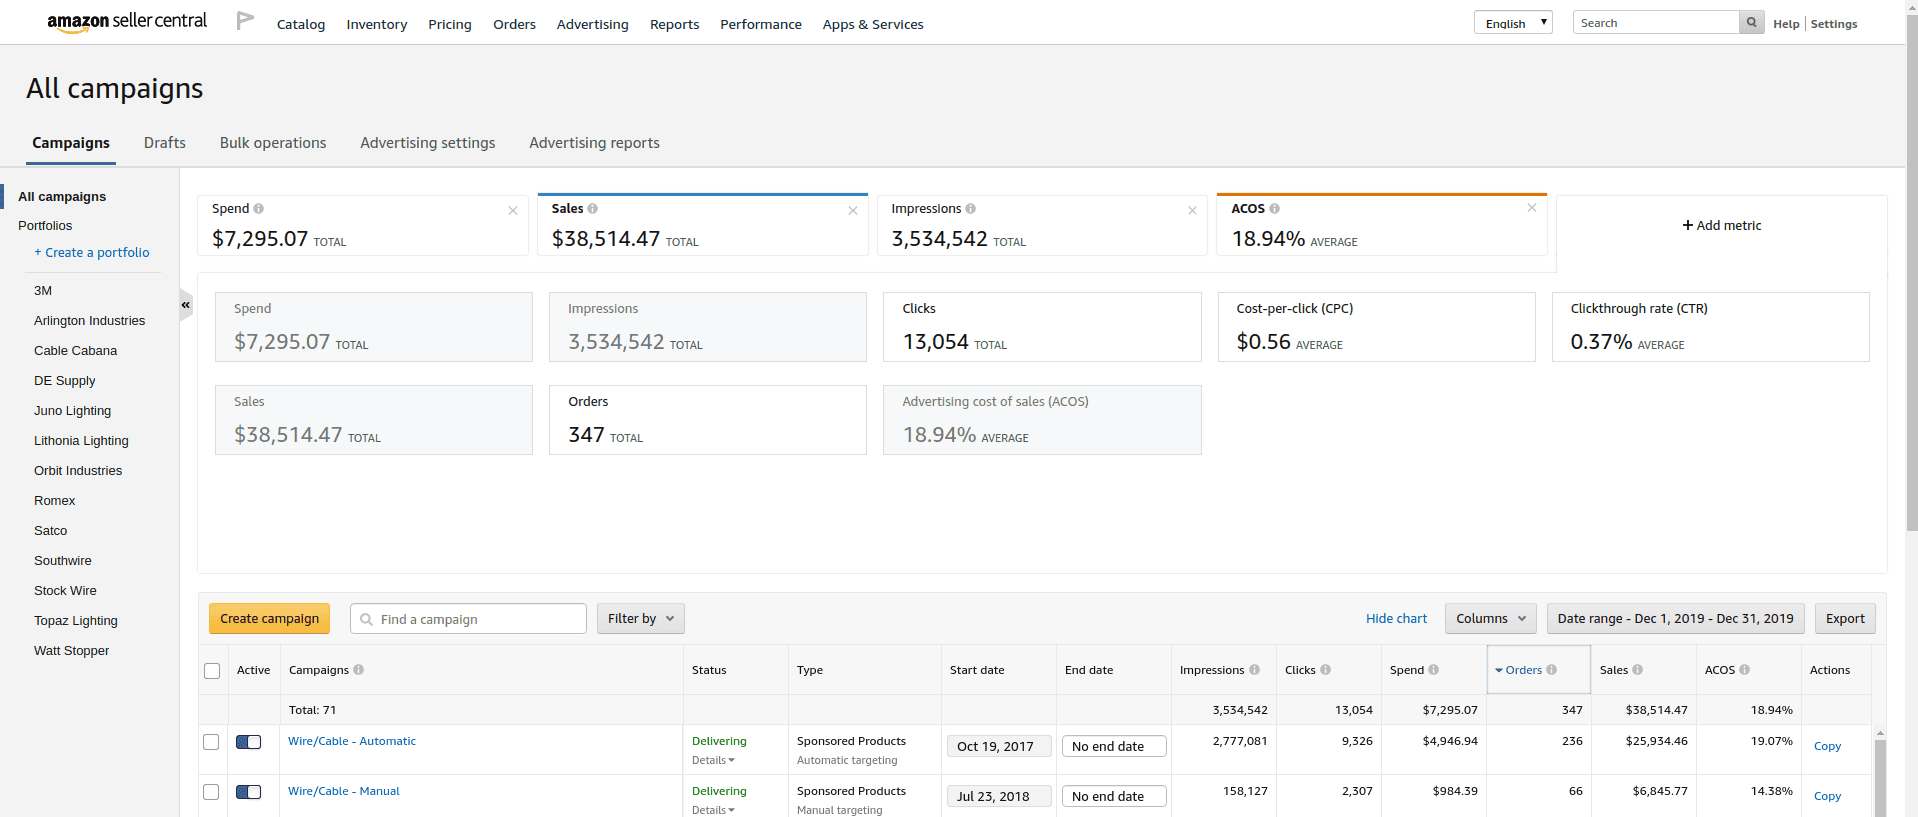Viewport: 1918px width, 817px height.
Task: Open the Lithonia Lighting portfolio
Action: click(x=81, y=441)
